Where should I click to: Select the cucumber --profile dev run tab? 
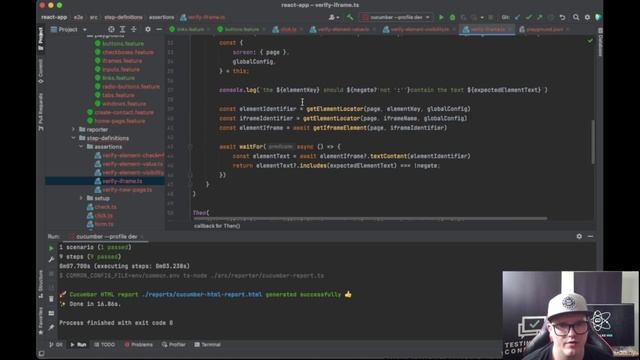[107, 237]
